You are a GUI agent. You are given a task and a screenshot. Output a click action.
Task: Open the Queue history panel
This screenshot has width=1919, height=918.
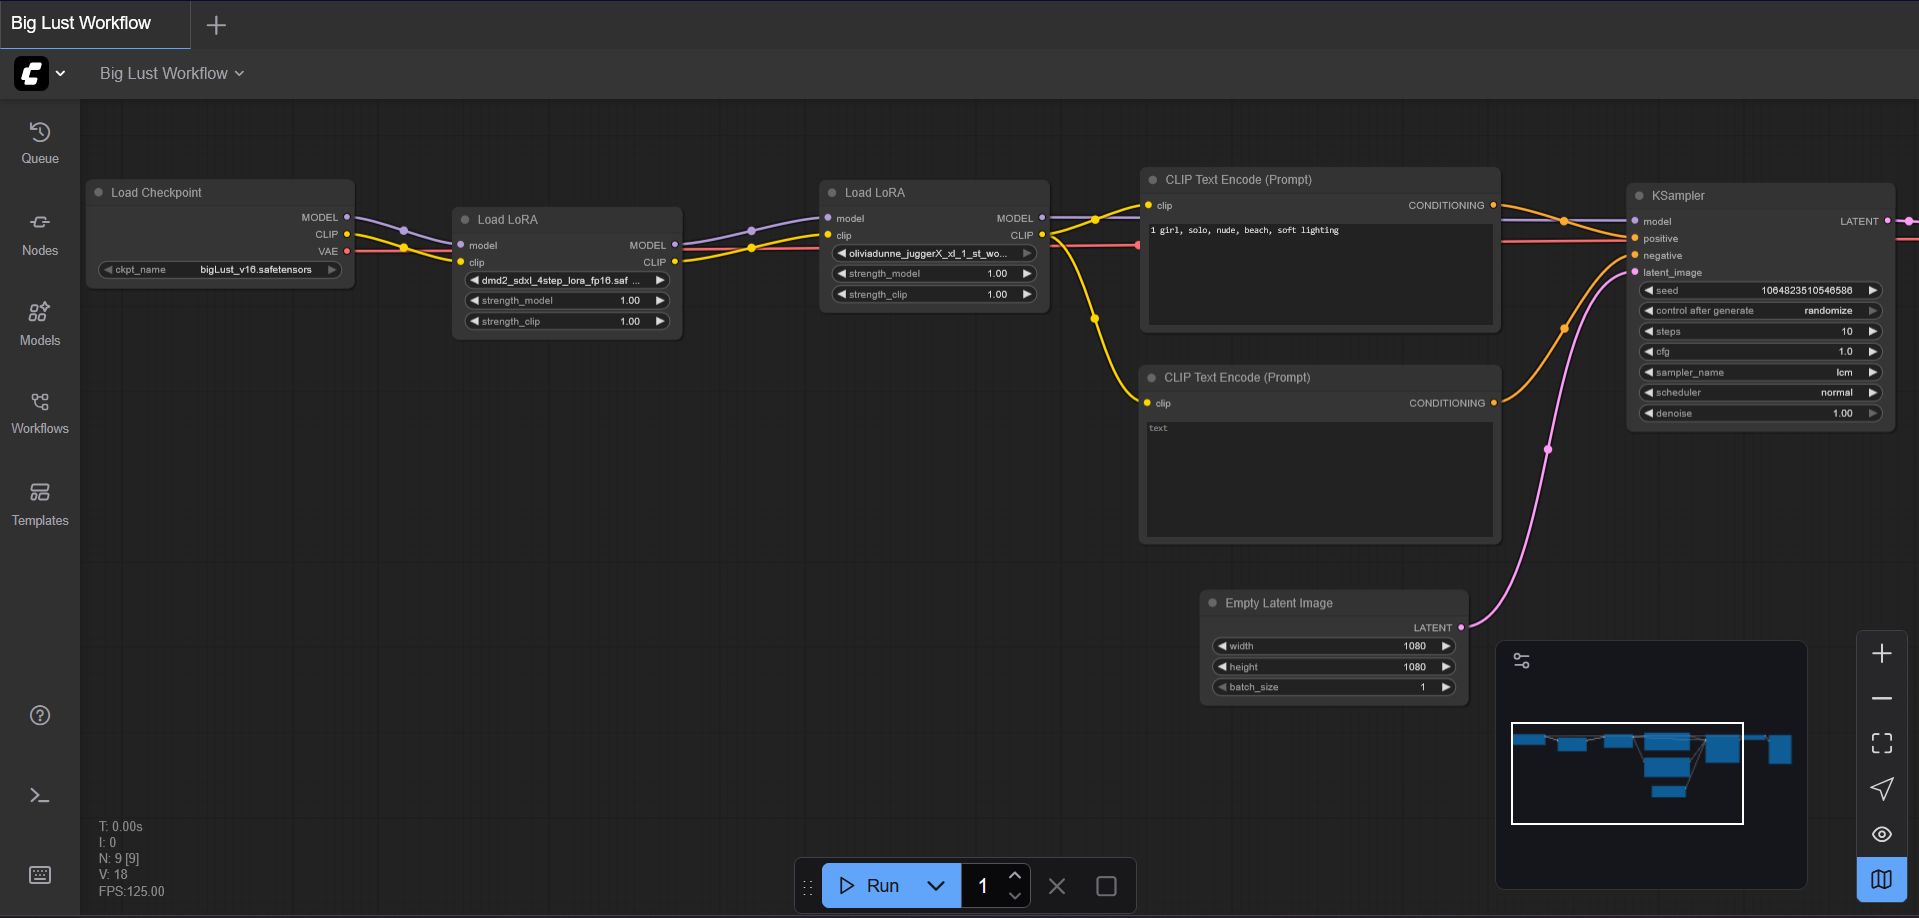[40, 143]
